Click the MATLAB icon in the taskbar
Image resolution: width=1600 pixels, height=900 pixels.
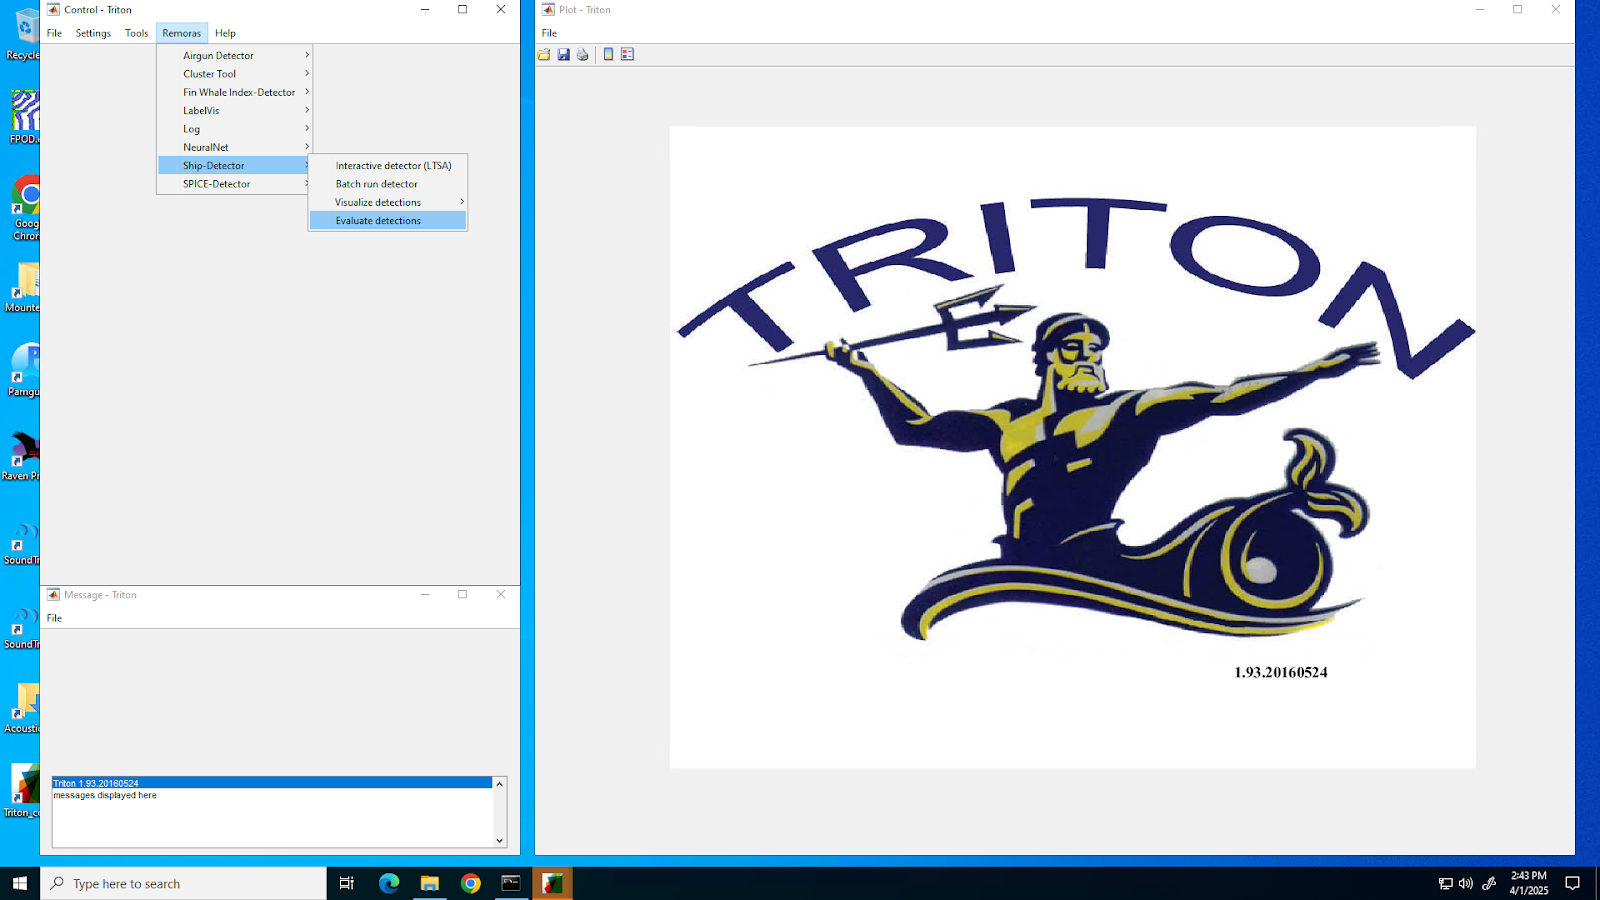pyautogui.click(x=552, y=883)
